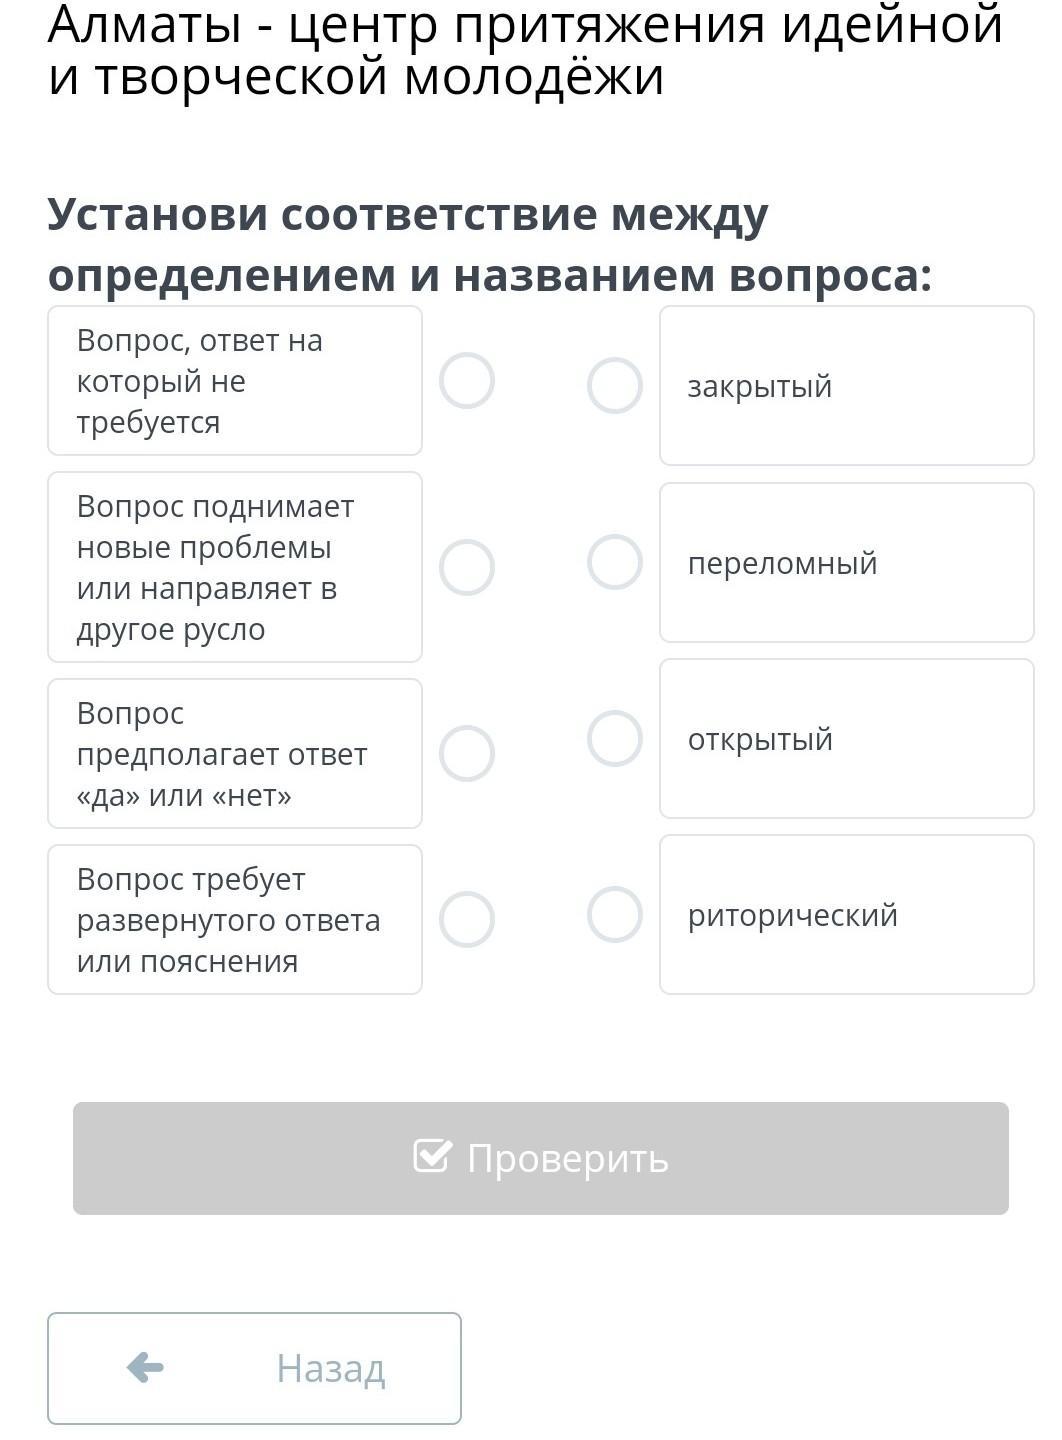Click the back arrow icon

click(x=145, y=1367)
